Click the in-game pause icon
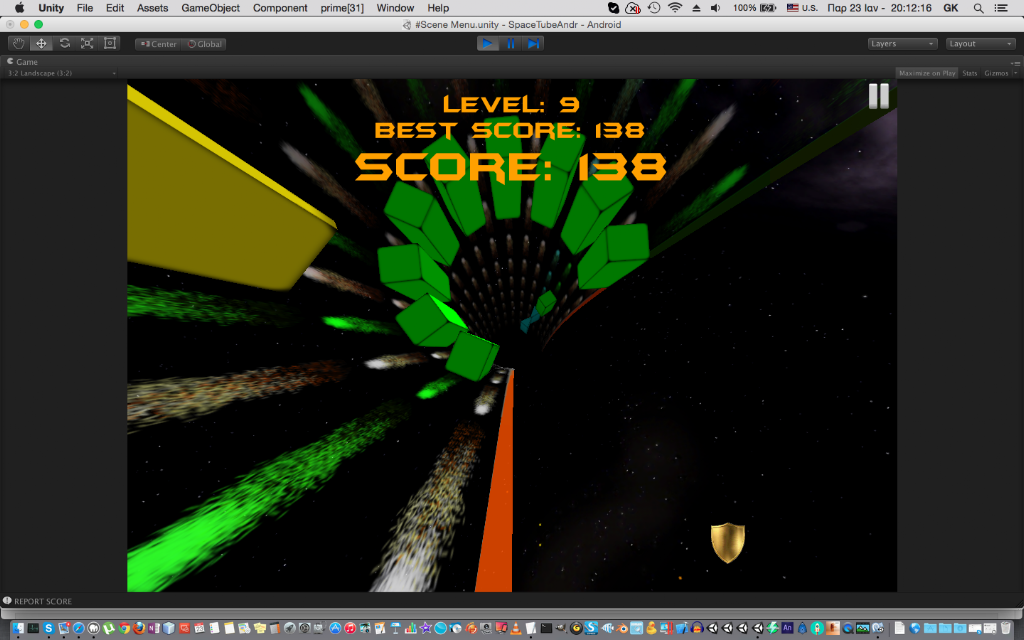The width and height of the screenshot is (1024, 640). [878, 96]
